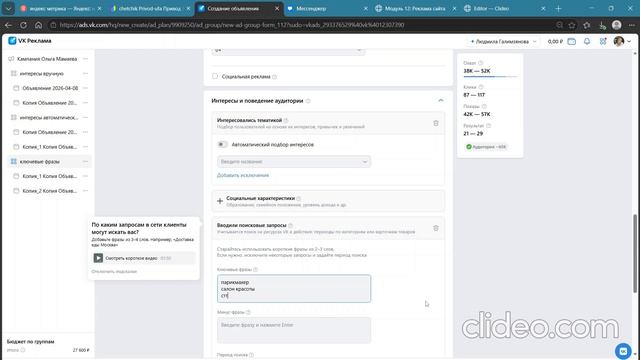
Task: Click the 'Аудитория' status badge
Action: click(x=486, y=147)
